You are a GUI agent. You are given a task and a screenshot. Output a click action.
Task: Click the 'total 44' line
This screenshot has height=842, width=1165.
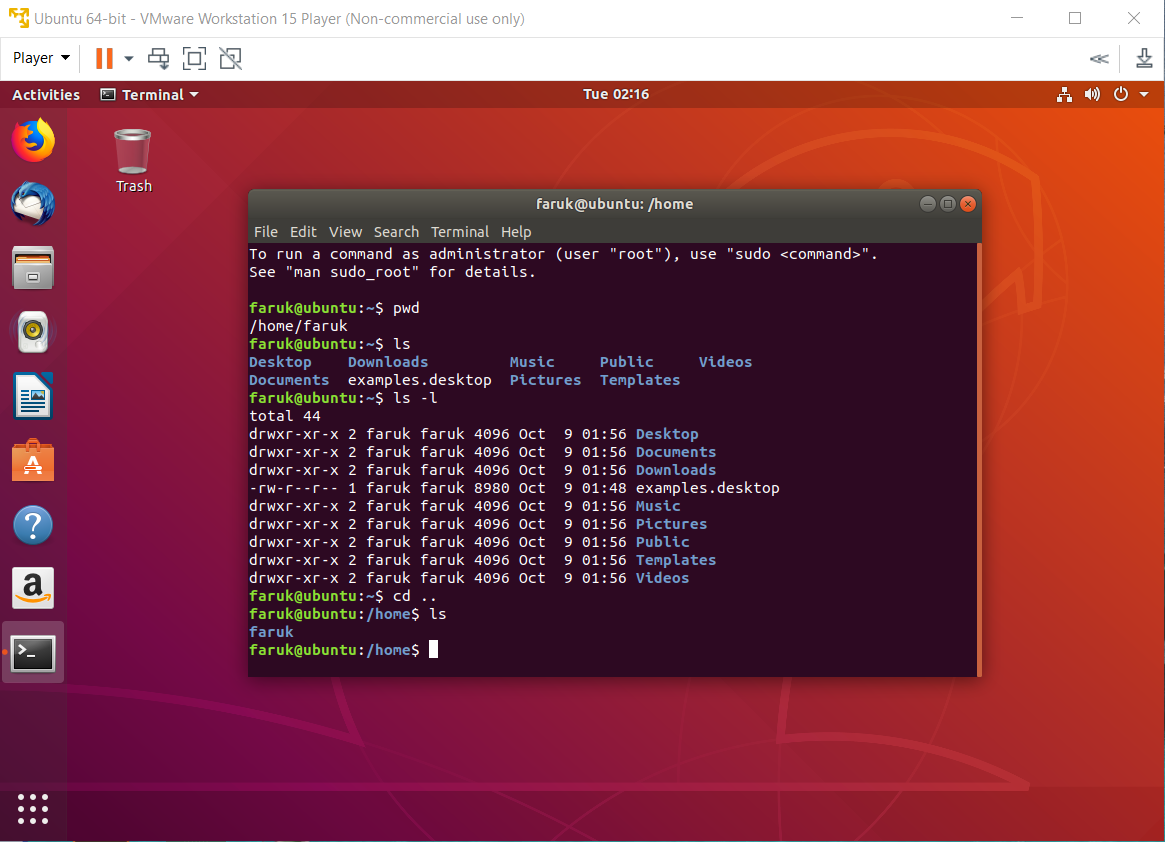pyautogui.click(x=285, y=416)
